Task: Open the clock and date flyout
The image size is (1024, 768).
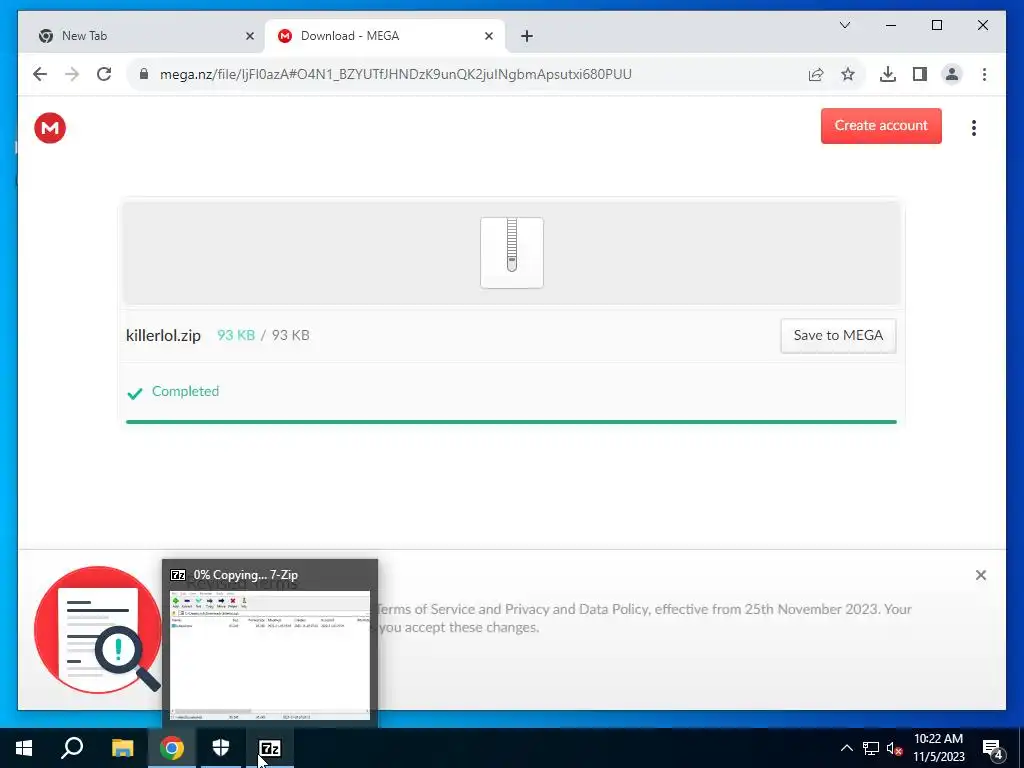Action: tap(938, 748)
